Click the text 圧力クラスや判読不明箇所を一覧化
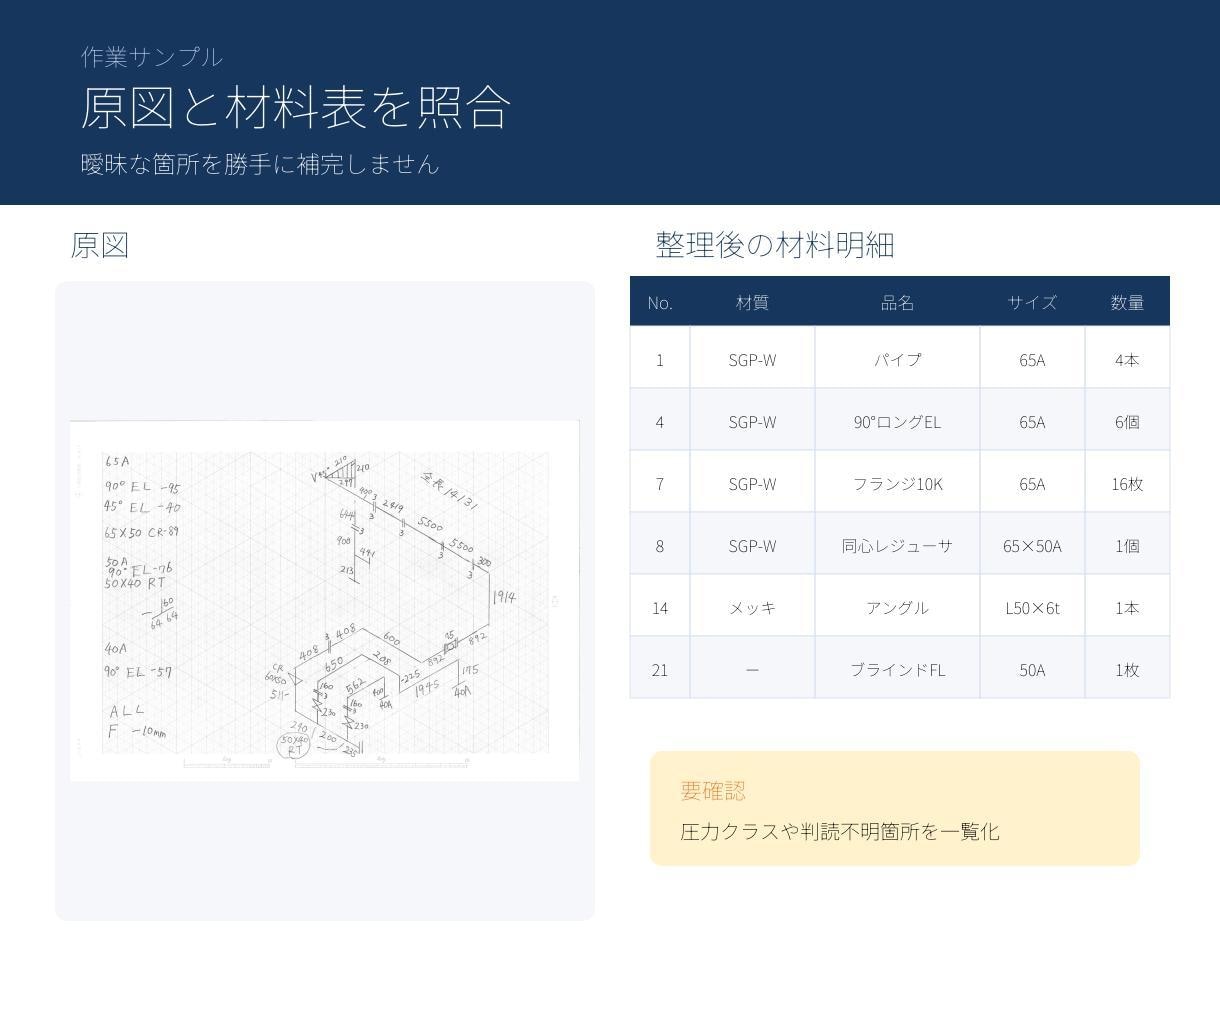 coord(840,831)
